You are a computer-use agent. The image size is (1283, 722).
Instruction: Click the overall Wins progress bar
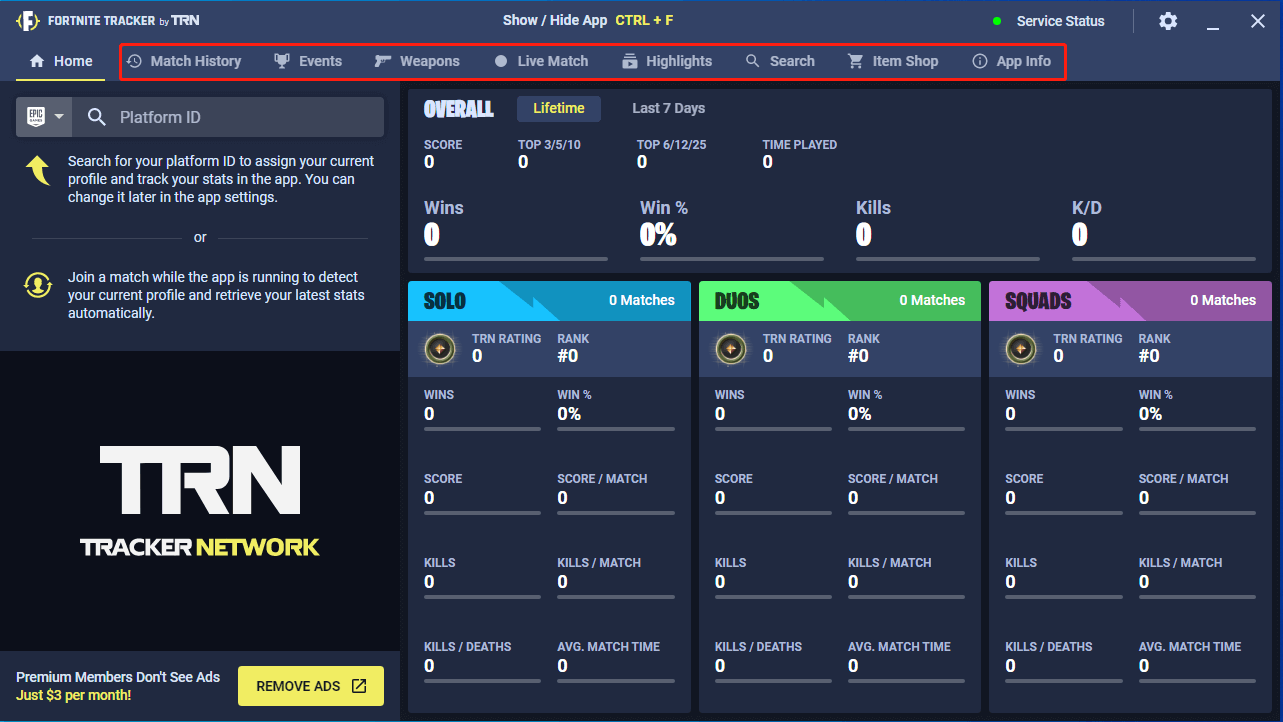(516, 259)
